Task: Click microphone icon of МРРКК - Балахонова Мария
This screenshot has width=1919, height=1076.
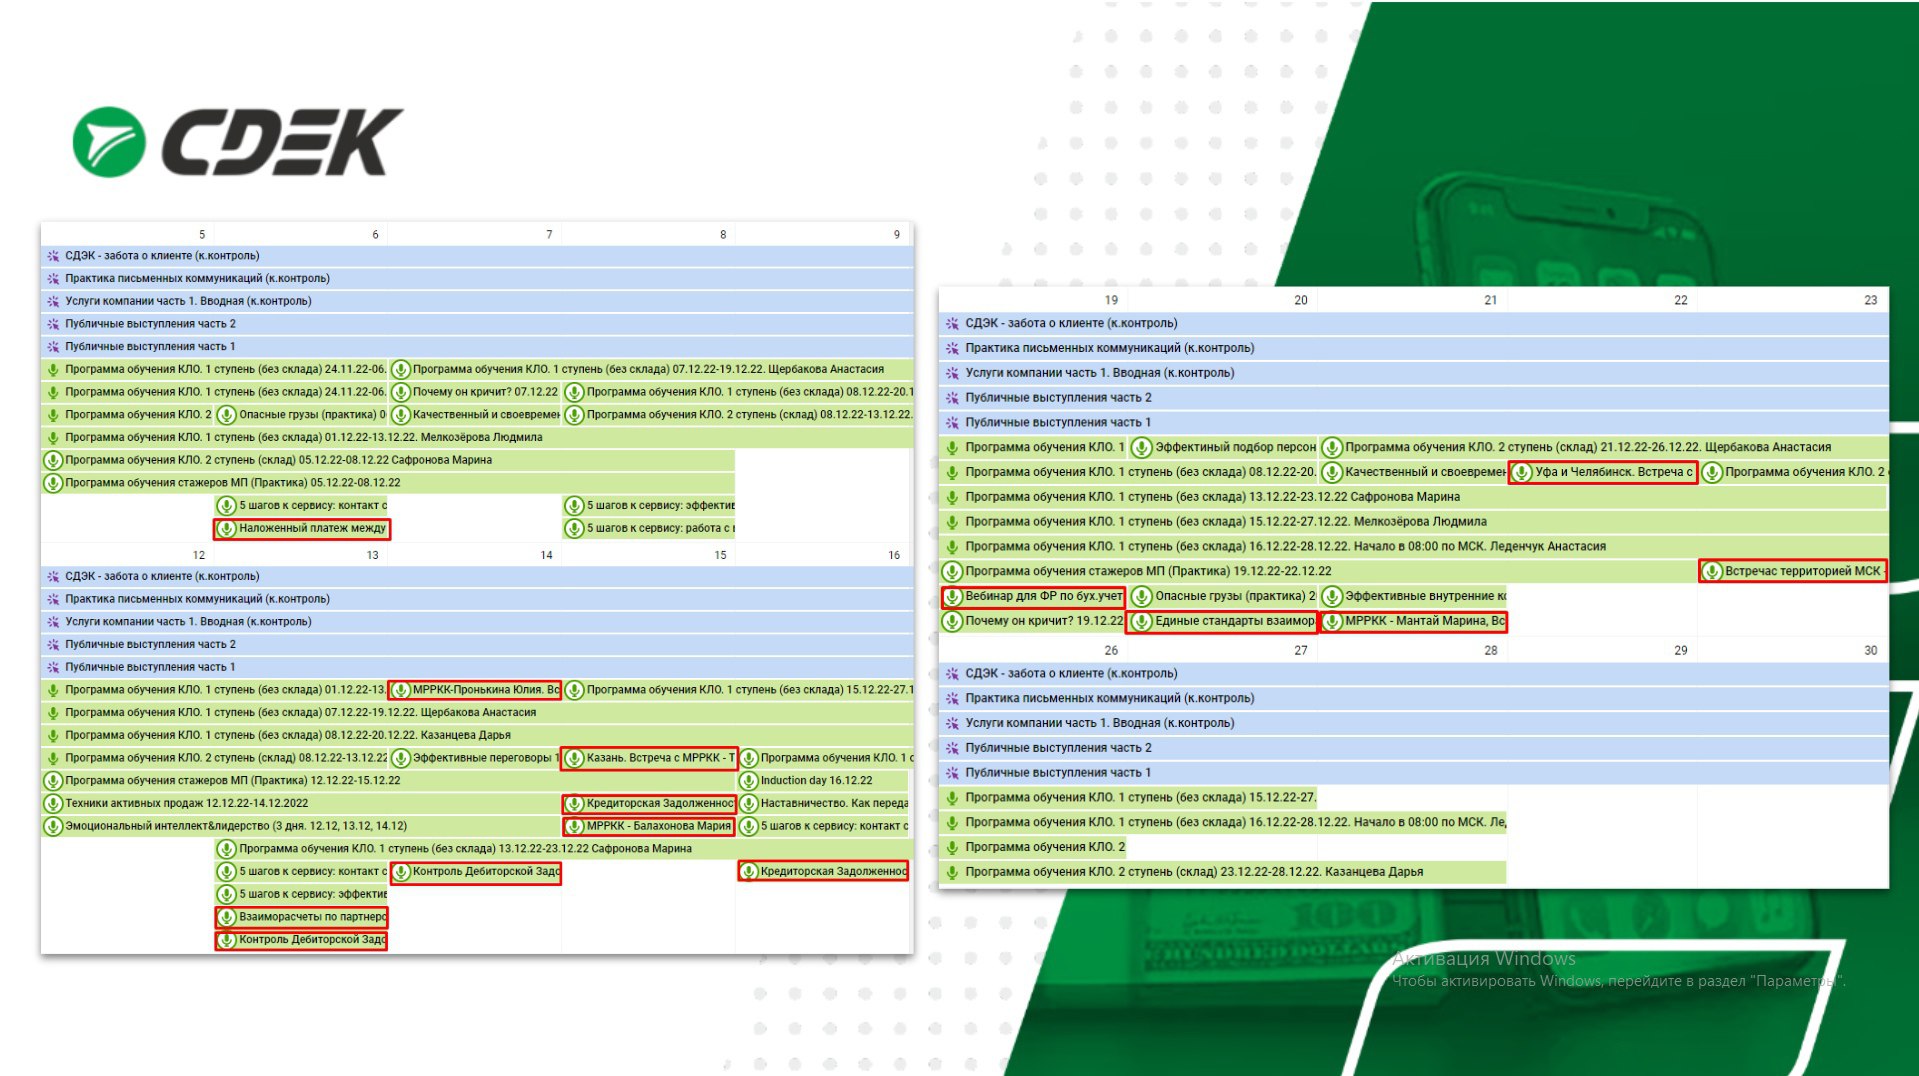Action: tap(574, 826)
